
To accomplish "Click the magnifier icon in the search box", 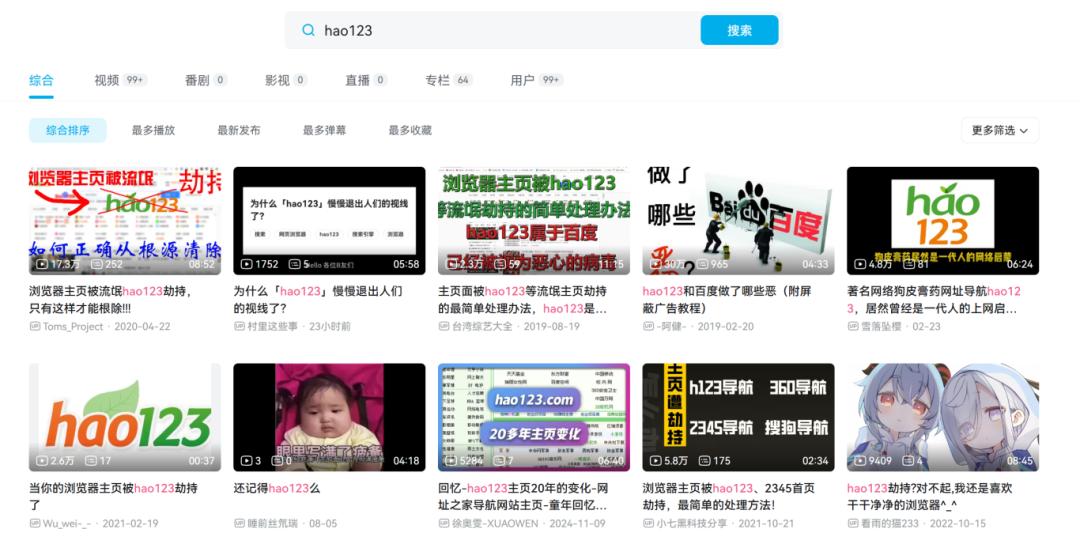I will pos(308,30).
